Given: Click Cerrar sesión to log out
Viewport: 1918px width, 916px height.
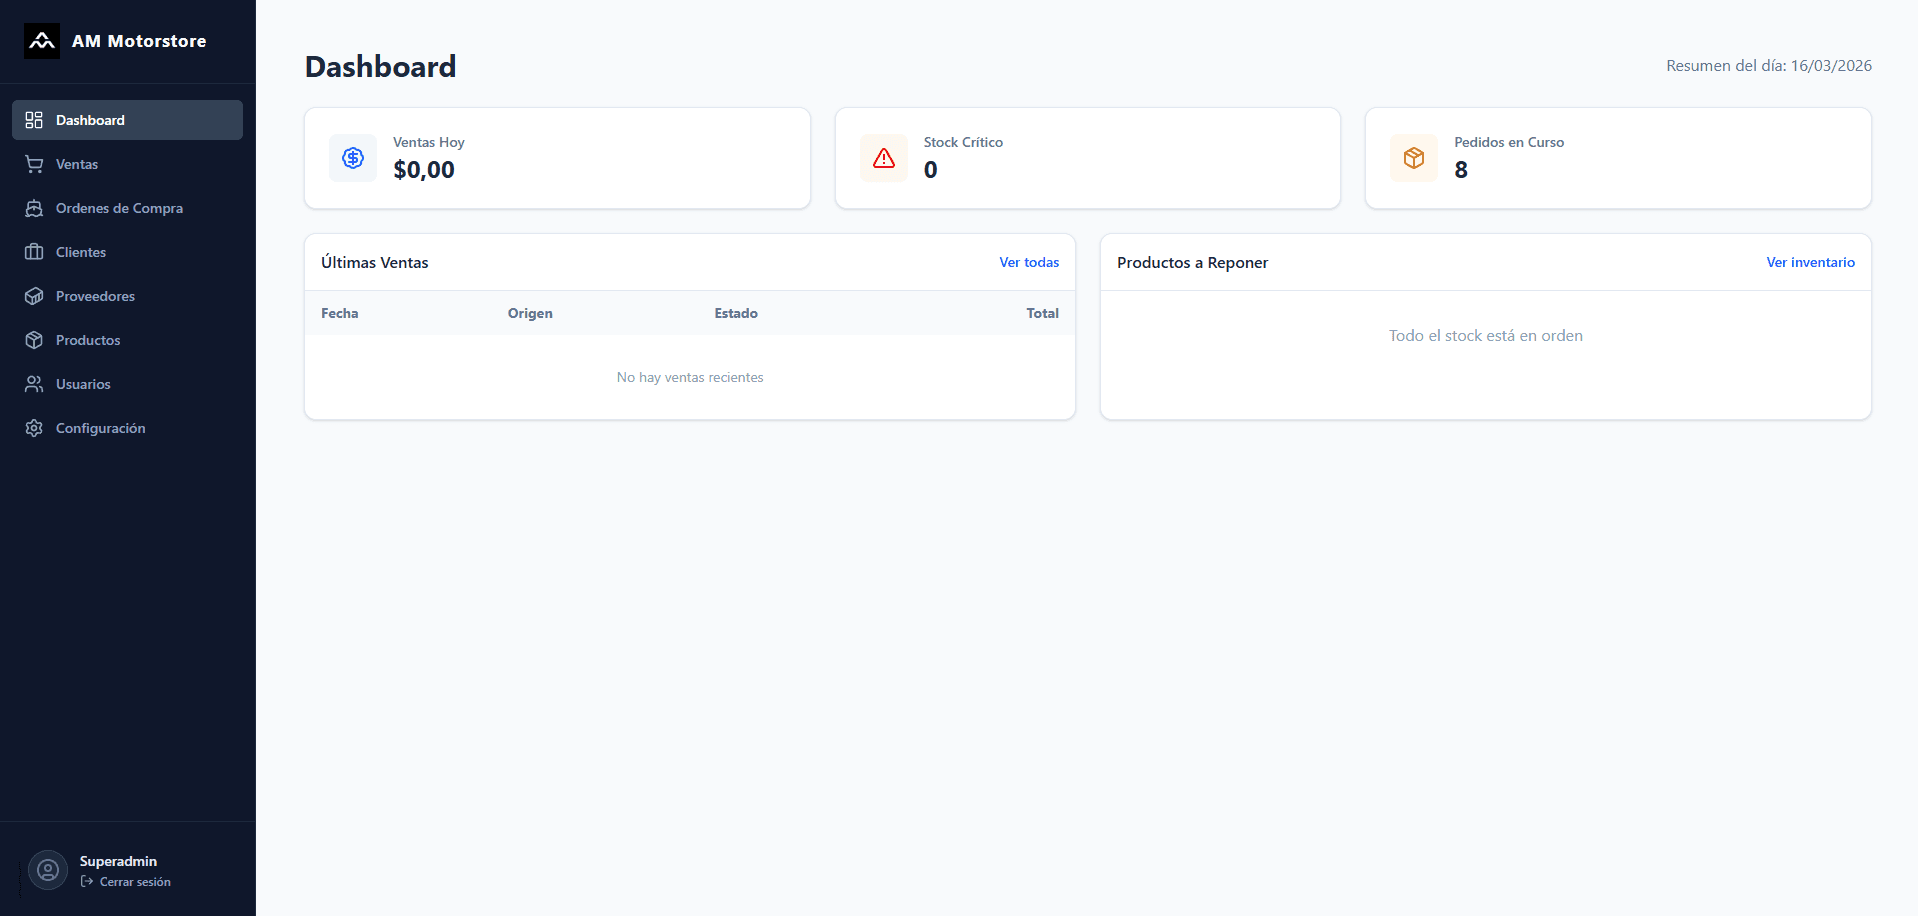Looking at the screenshot, I should pyautogui.click(x=135, y=882).
